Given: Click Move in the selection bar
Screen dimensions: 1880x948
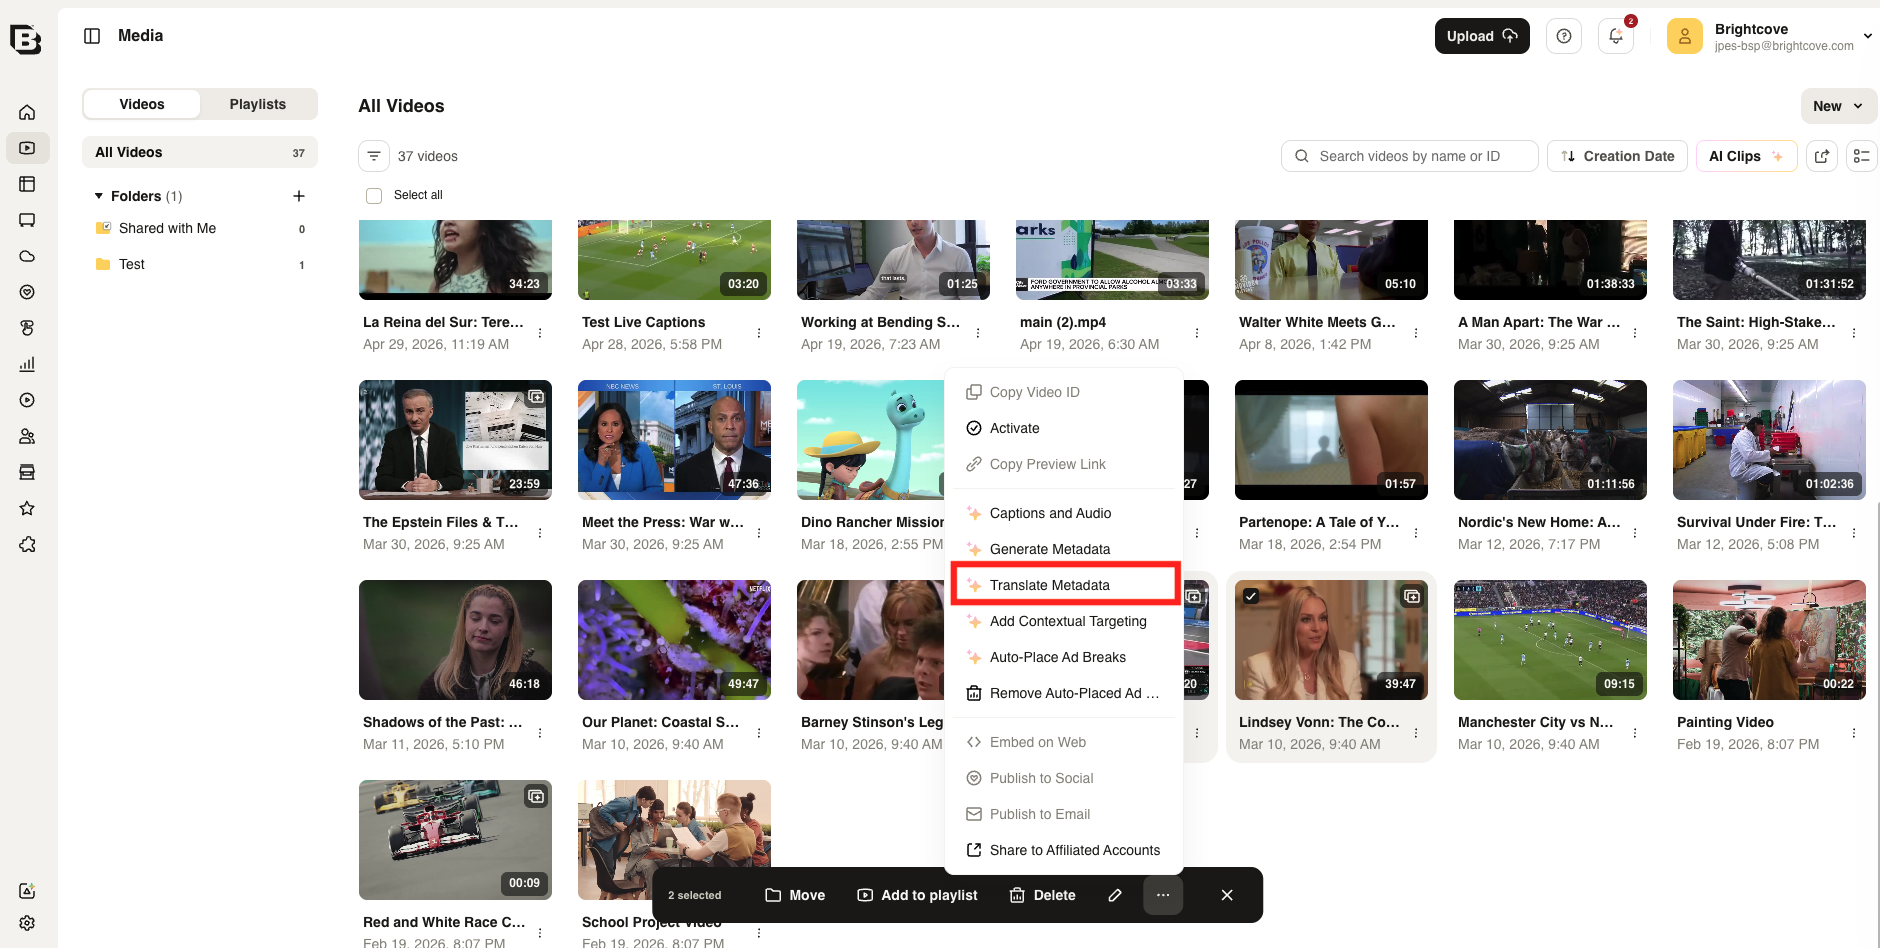Looking at the screenshot, I should point(795,895).
